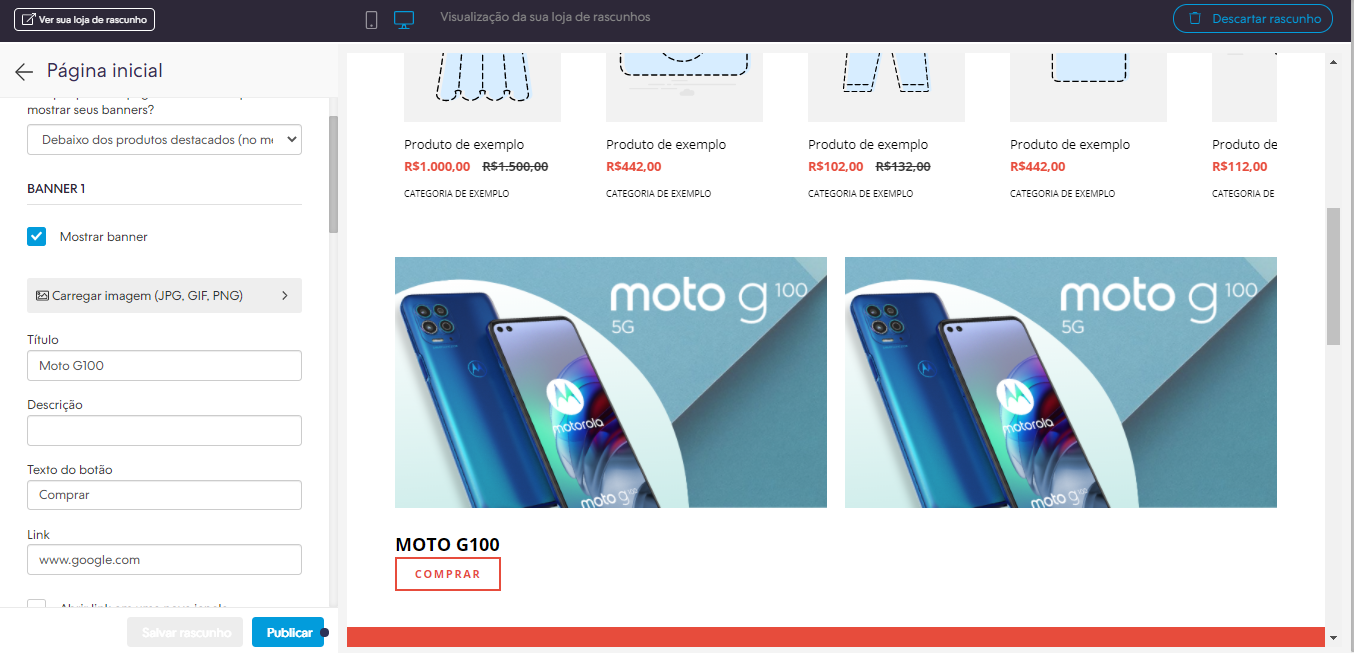The height and width of the screenshot is (653, 1354).
Task: Expand Carregar imagem chevron arrow
Action: 285,296
